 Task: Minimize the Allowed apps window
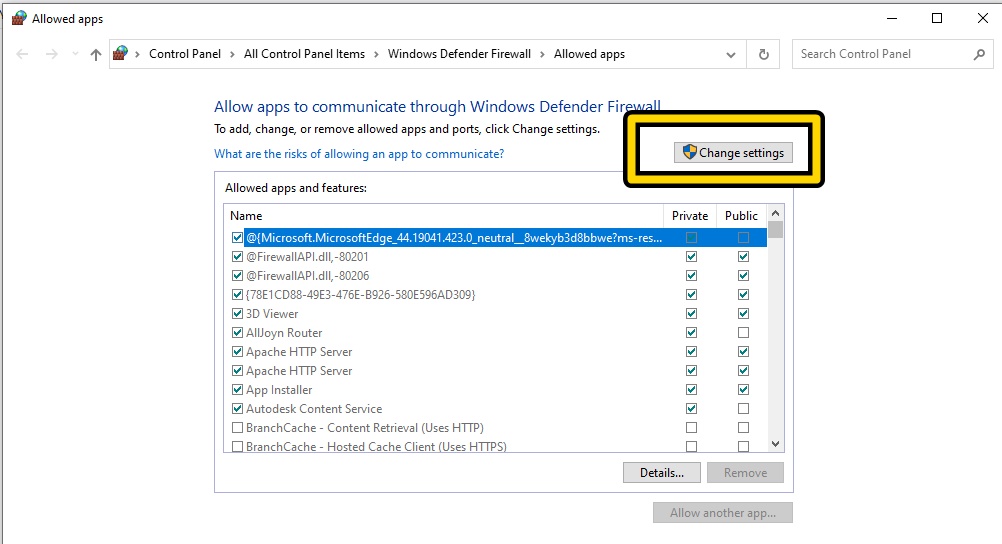tap(892, 19)
